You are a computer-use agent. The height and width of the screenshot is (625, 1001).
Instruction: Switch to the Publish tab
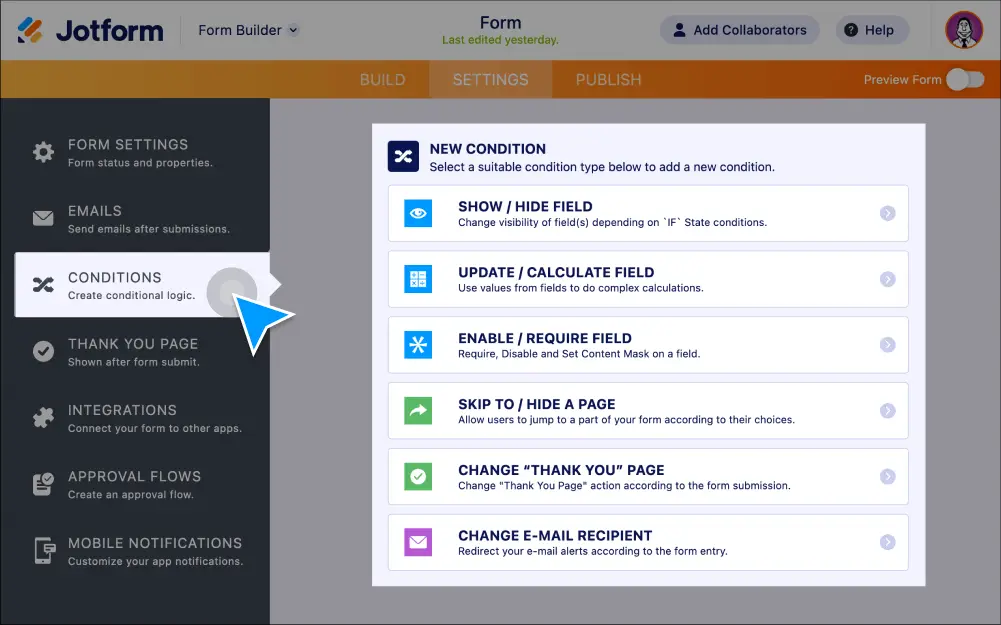click(x=608, y=80)
